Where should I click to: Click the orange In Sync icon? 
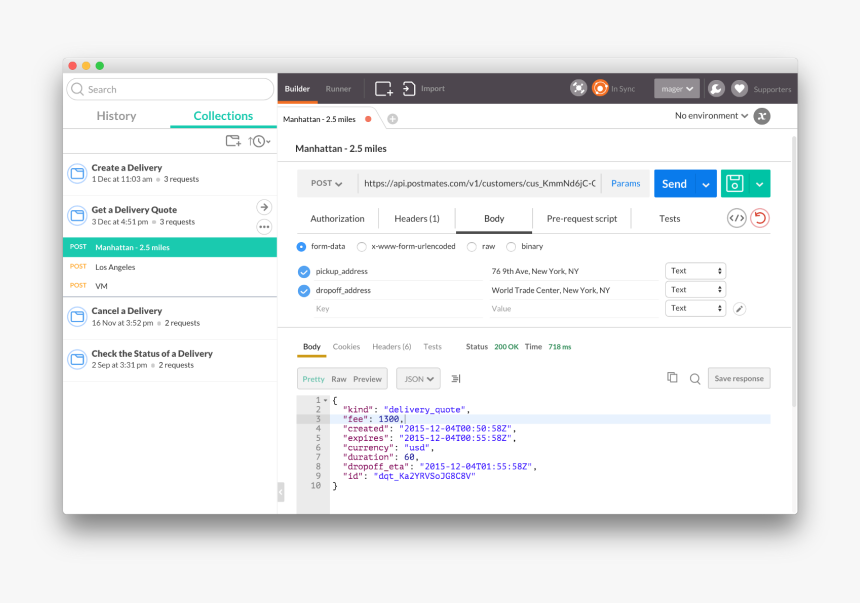point(600,88)
